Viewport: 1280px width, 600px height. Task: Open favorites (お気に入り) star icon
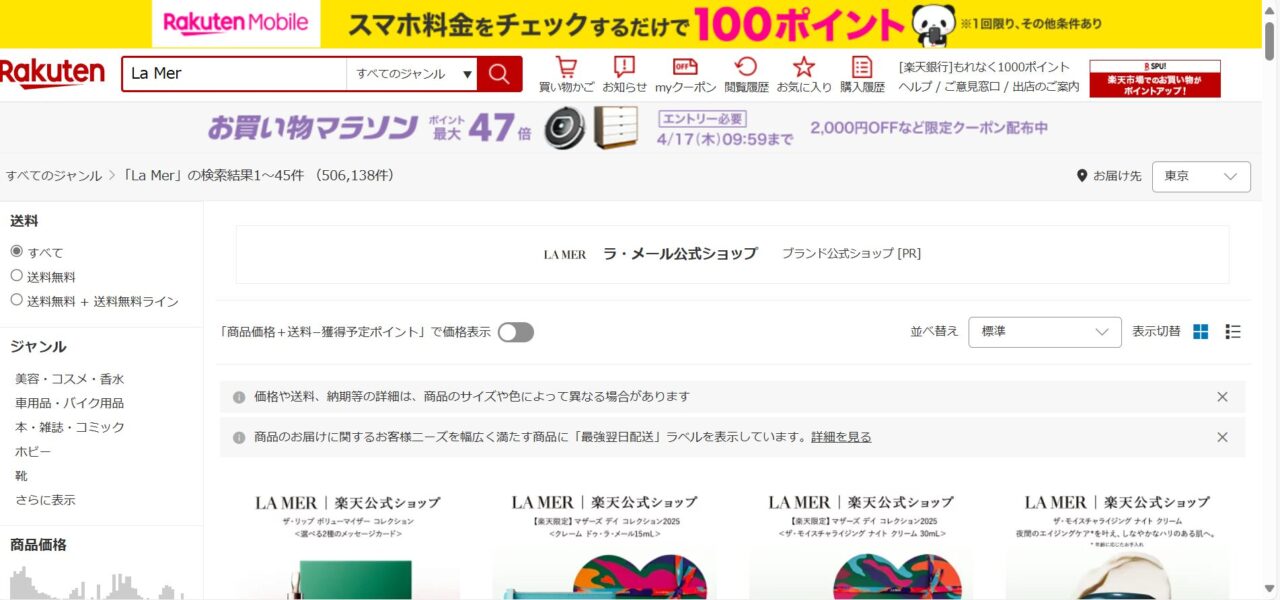804,75
